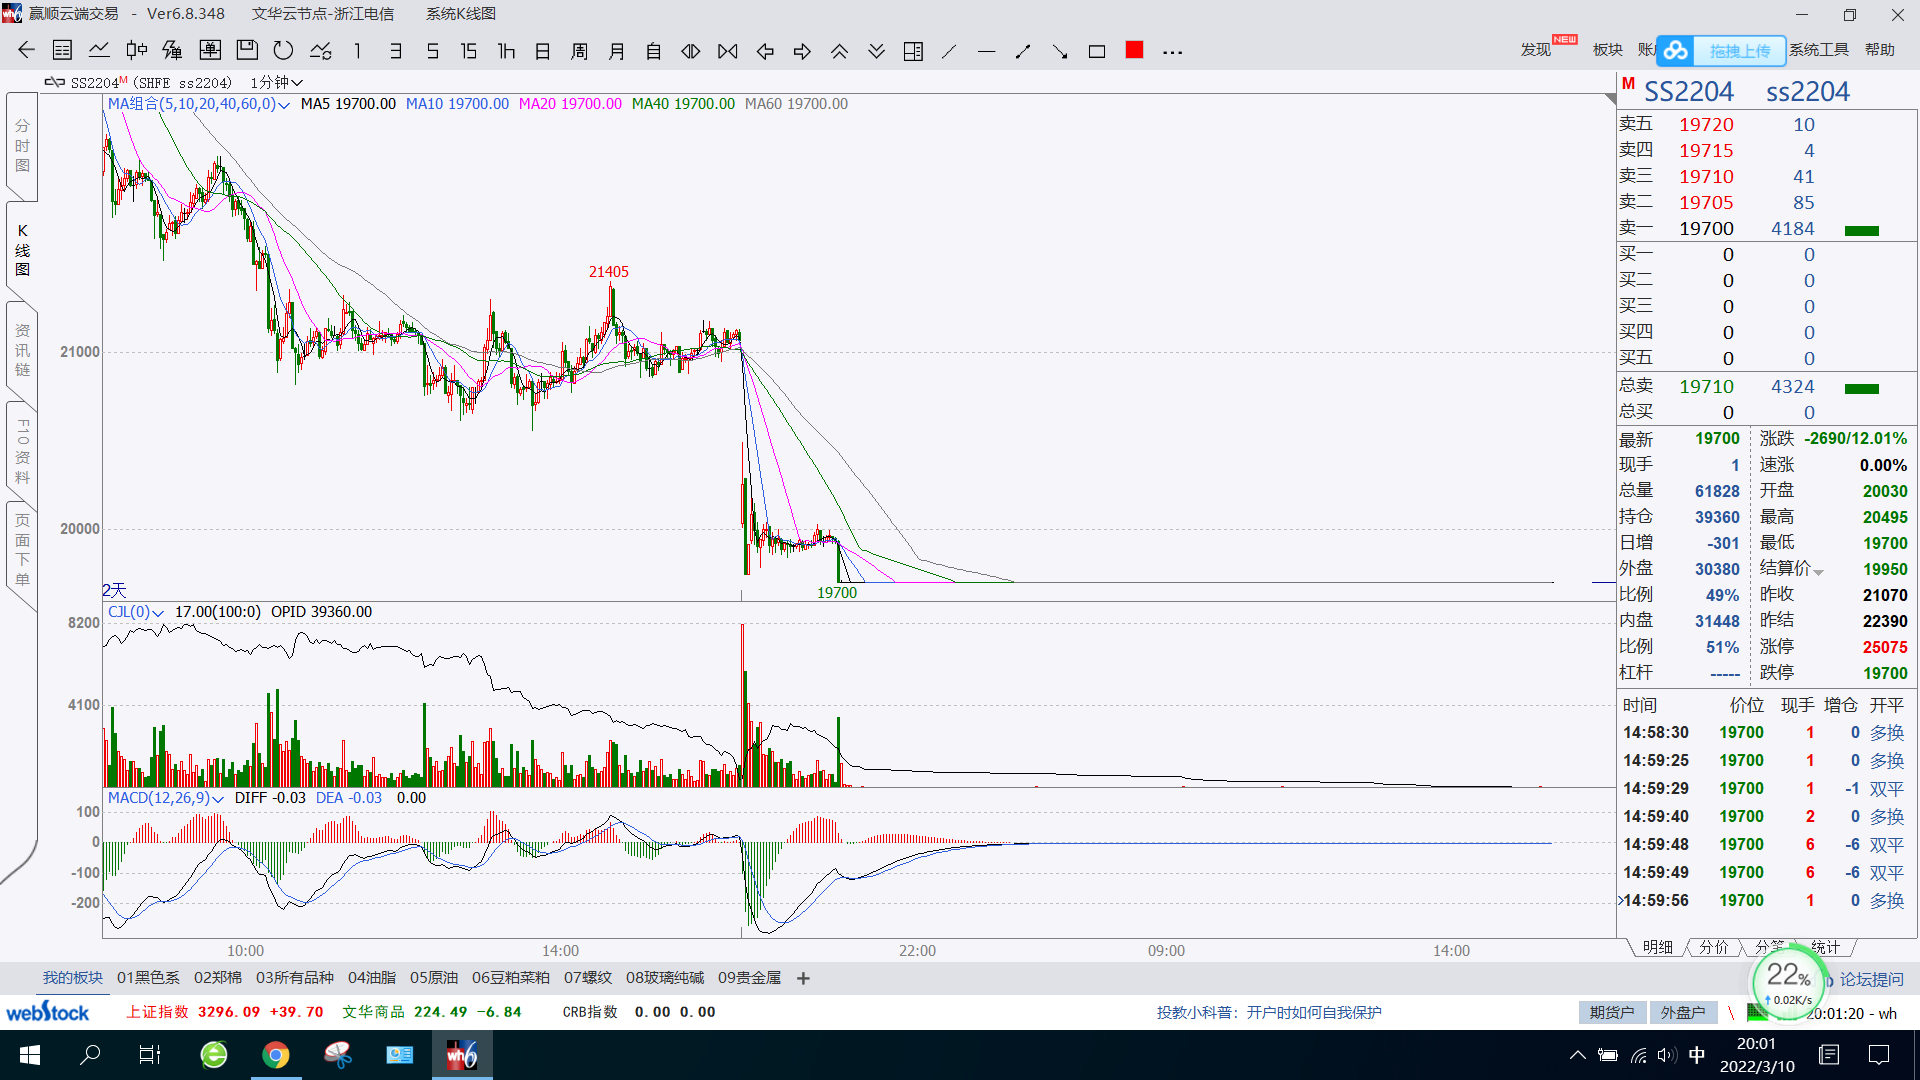Pick the red color swatch
This screenshot has height=1080, width=1920.
point(1134,50)
